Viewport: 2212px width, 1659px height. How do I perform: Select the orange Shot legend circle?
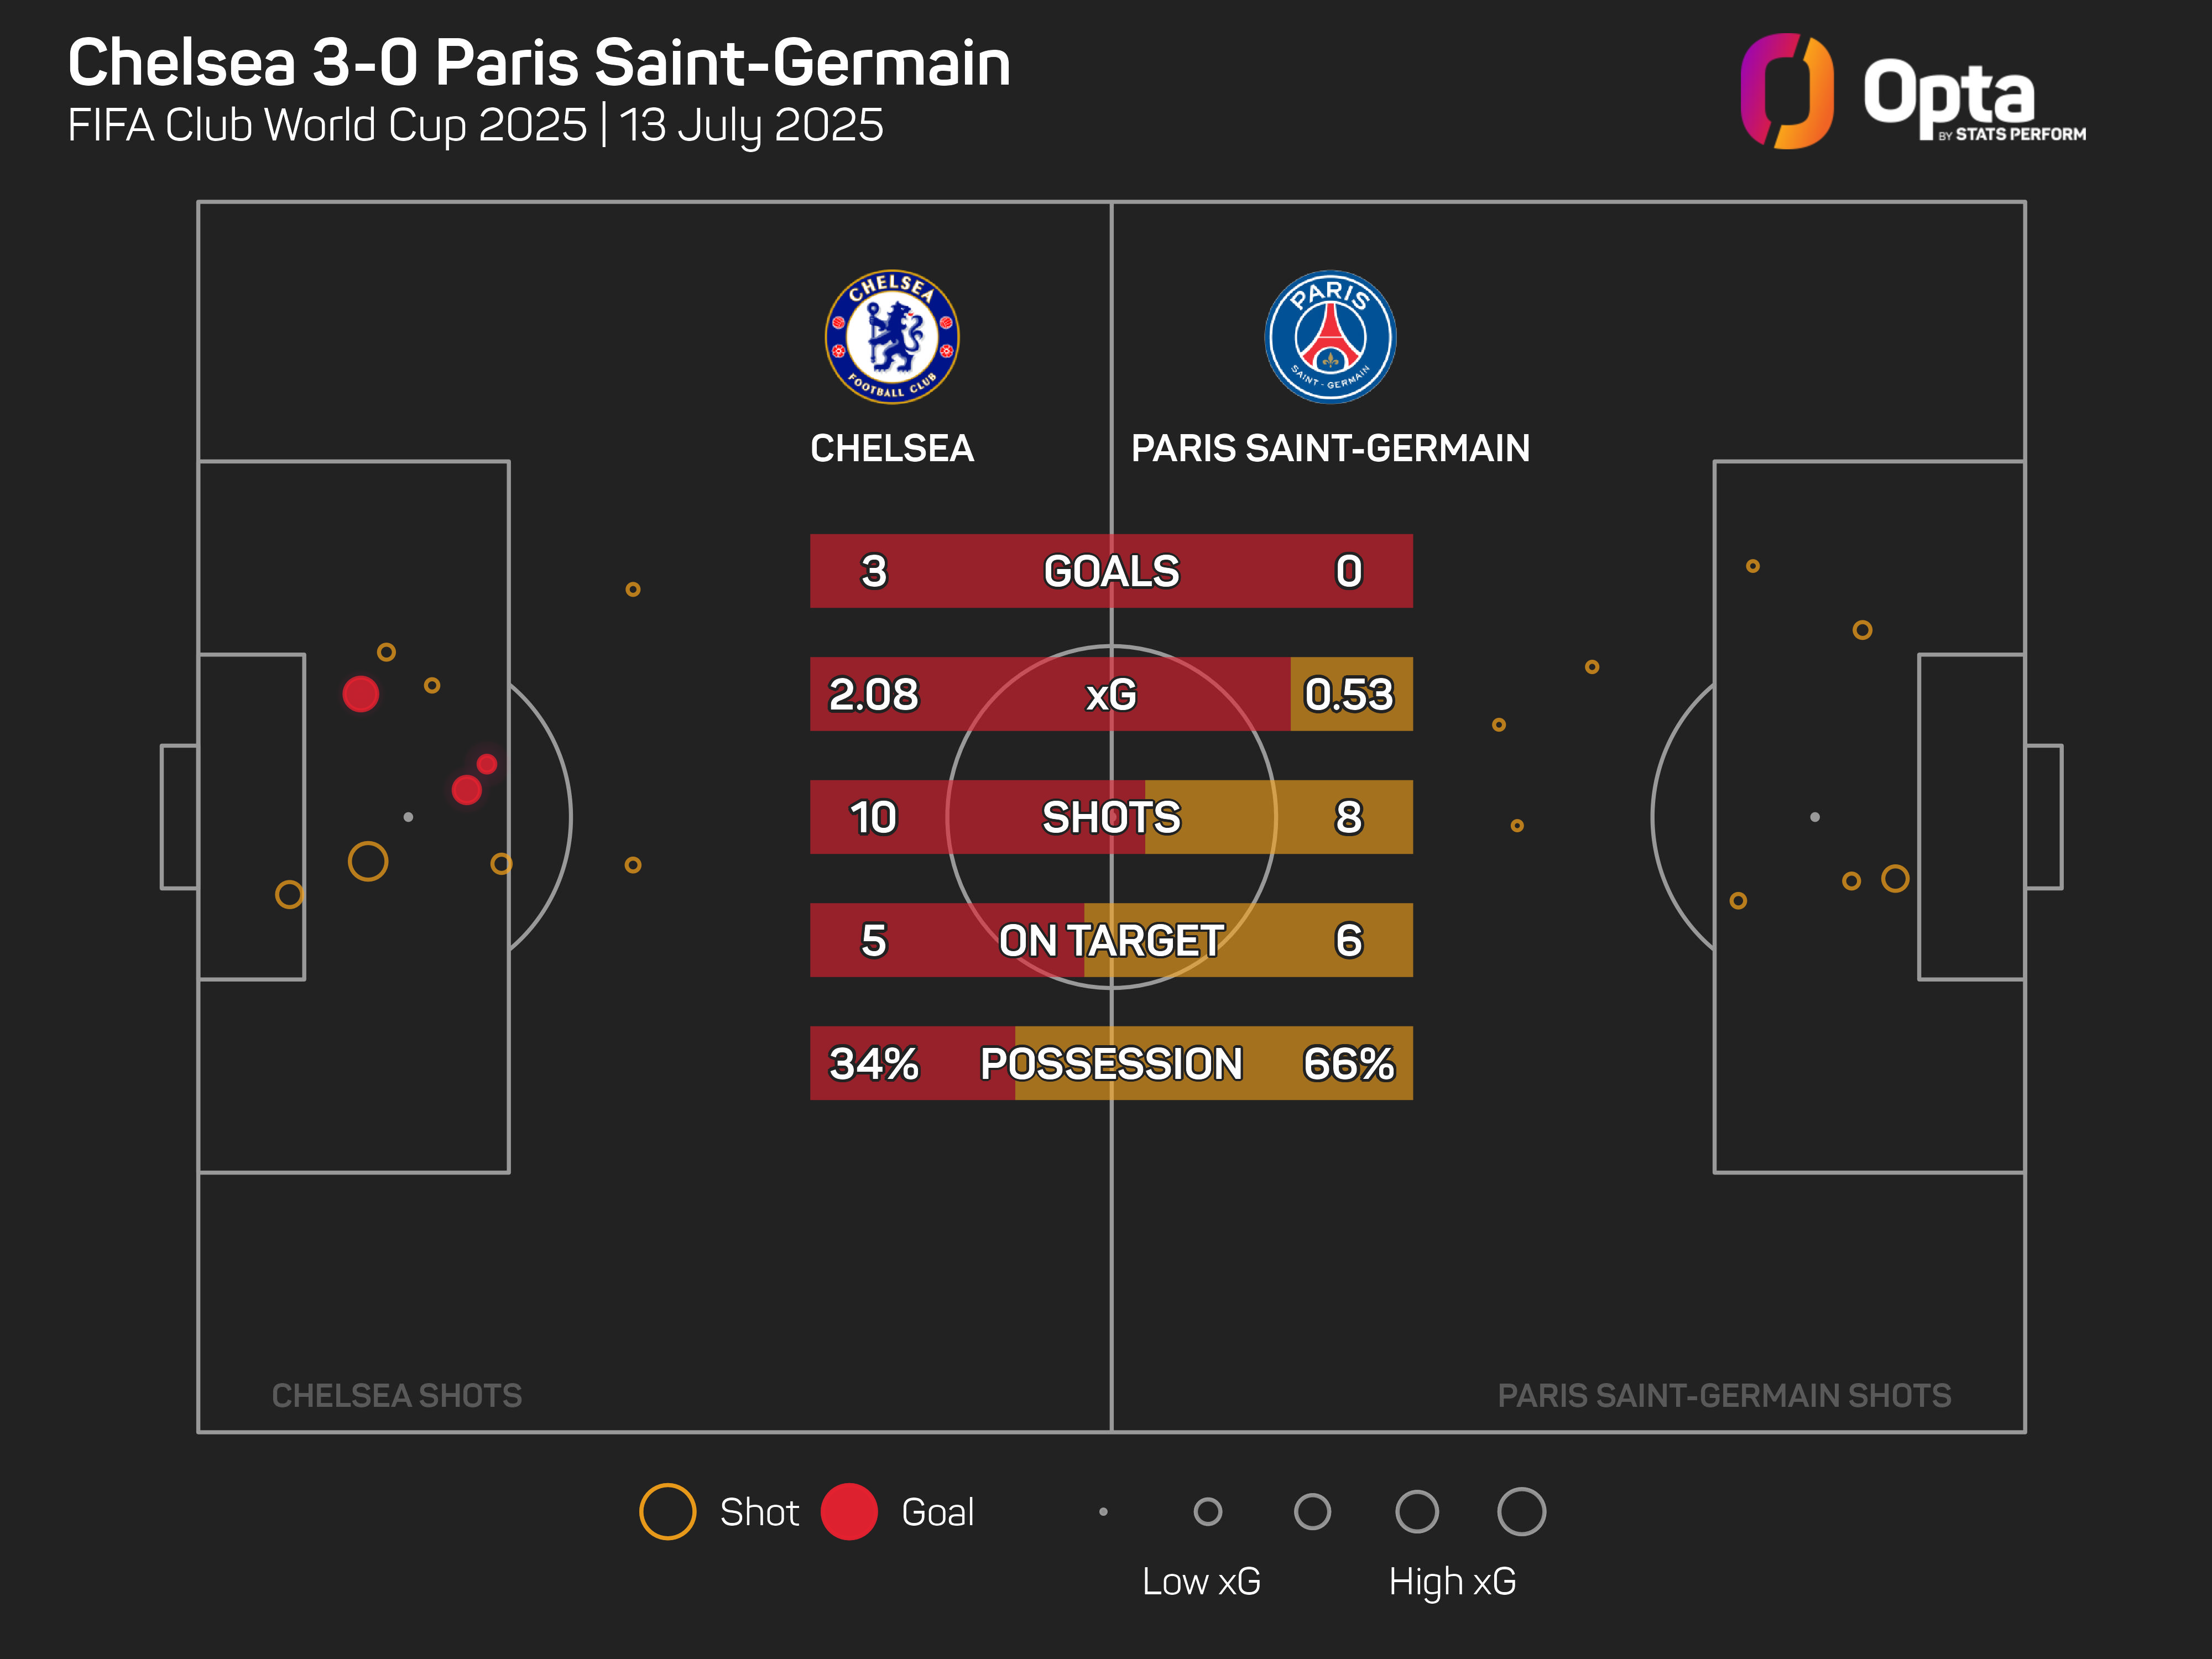pyautogui.click(x=667, y=1511)
